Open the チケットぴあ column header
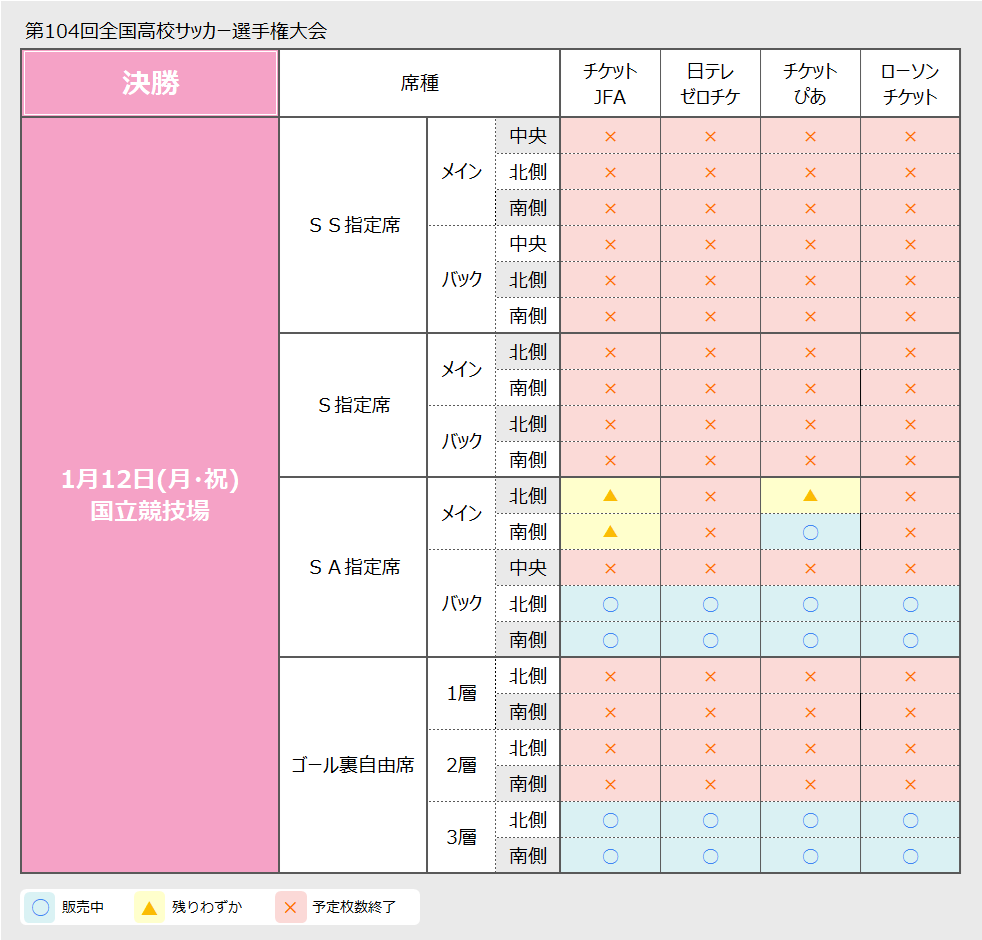Screen dimensions: 982x940 [x=810, y=83]
